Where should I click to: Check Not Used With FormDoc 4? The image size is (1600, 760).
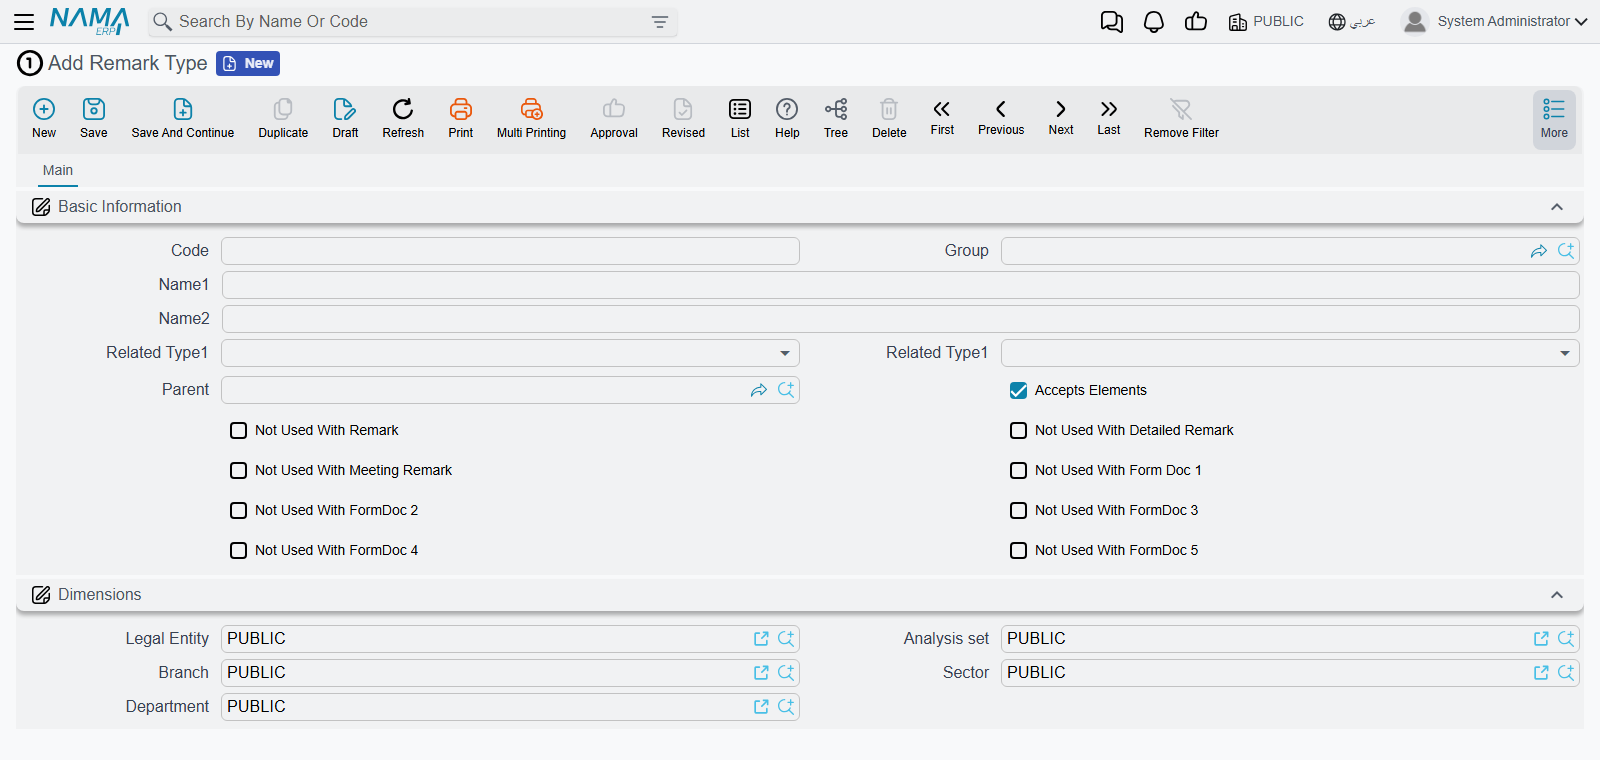[x=239, y=551]
